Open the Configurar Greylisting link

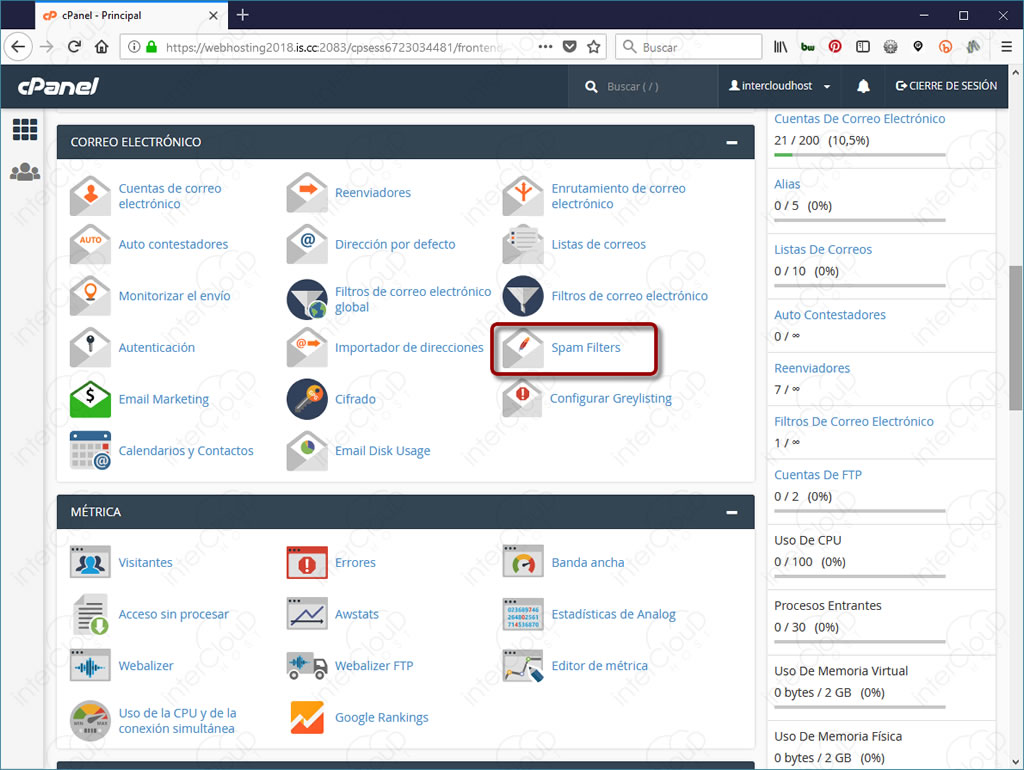pyautogui.click(x=611, y=398)
